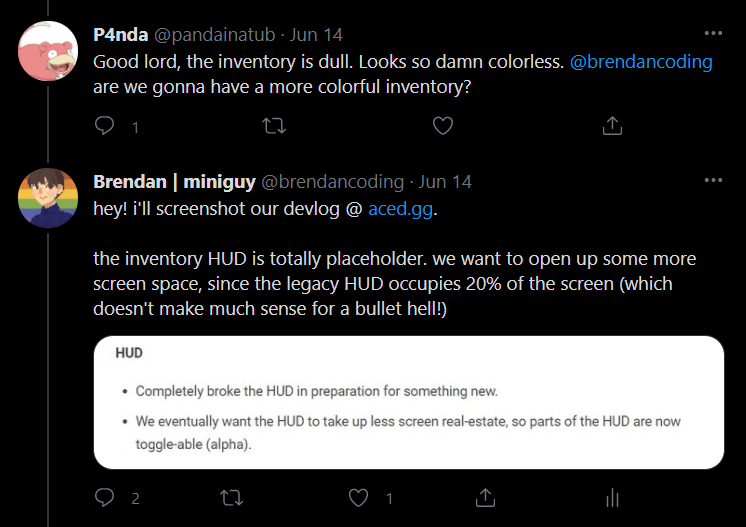Share P4nda's tweet
Image resolution: width=746 pixels, height=527 pixels.
[x=612, y=126]
